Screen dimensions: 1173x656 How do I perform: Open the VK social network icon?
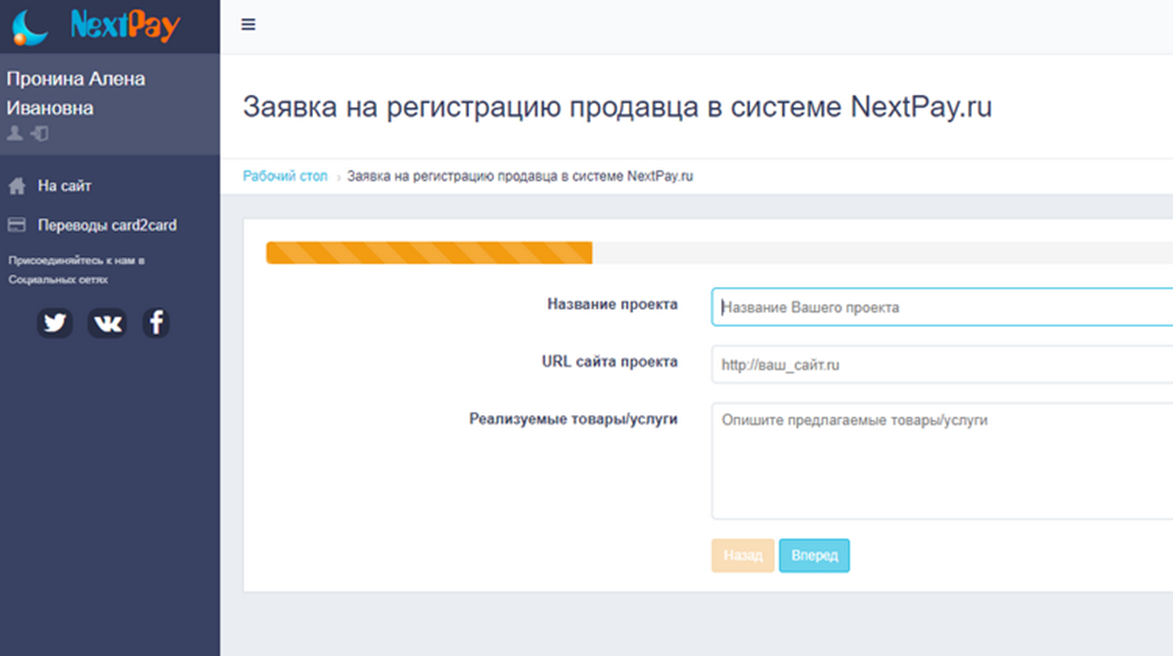pos(106,323)
